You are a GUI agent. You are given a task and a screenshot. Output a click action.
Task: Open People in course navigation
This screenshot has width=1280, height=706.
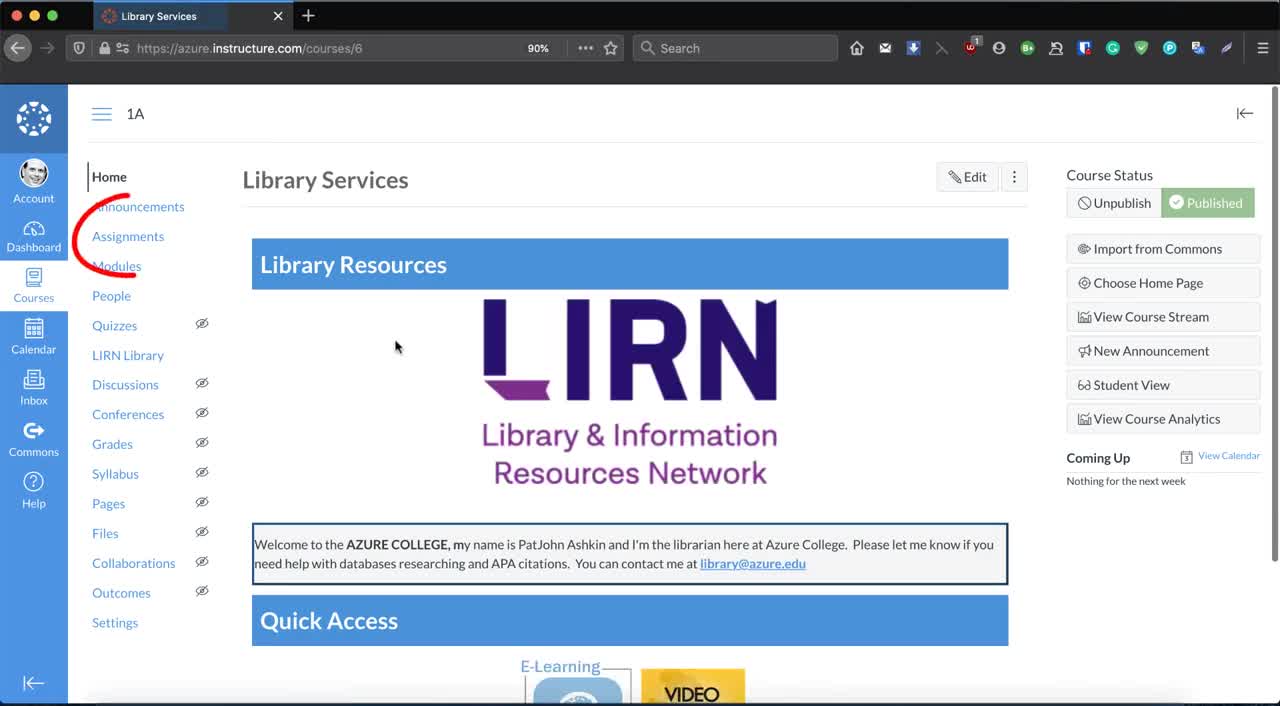(x=111, y=296)
